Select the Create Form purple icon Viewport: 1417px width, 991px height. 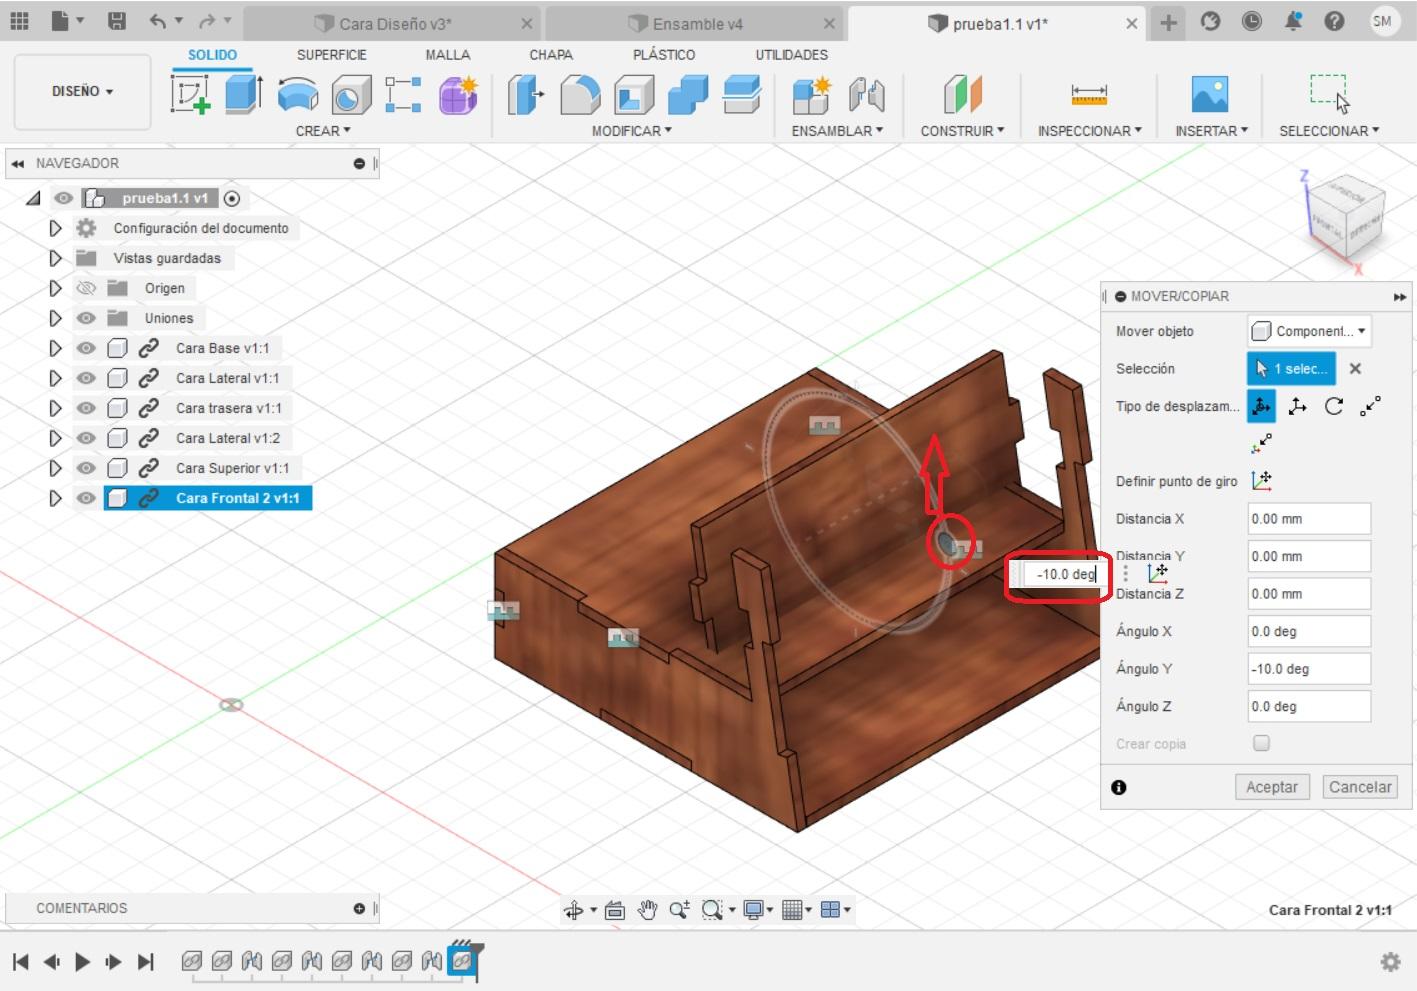[458, 95]
